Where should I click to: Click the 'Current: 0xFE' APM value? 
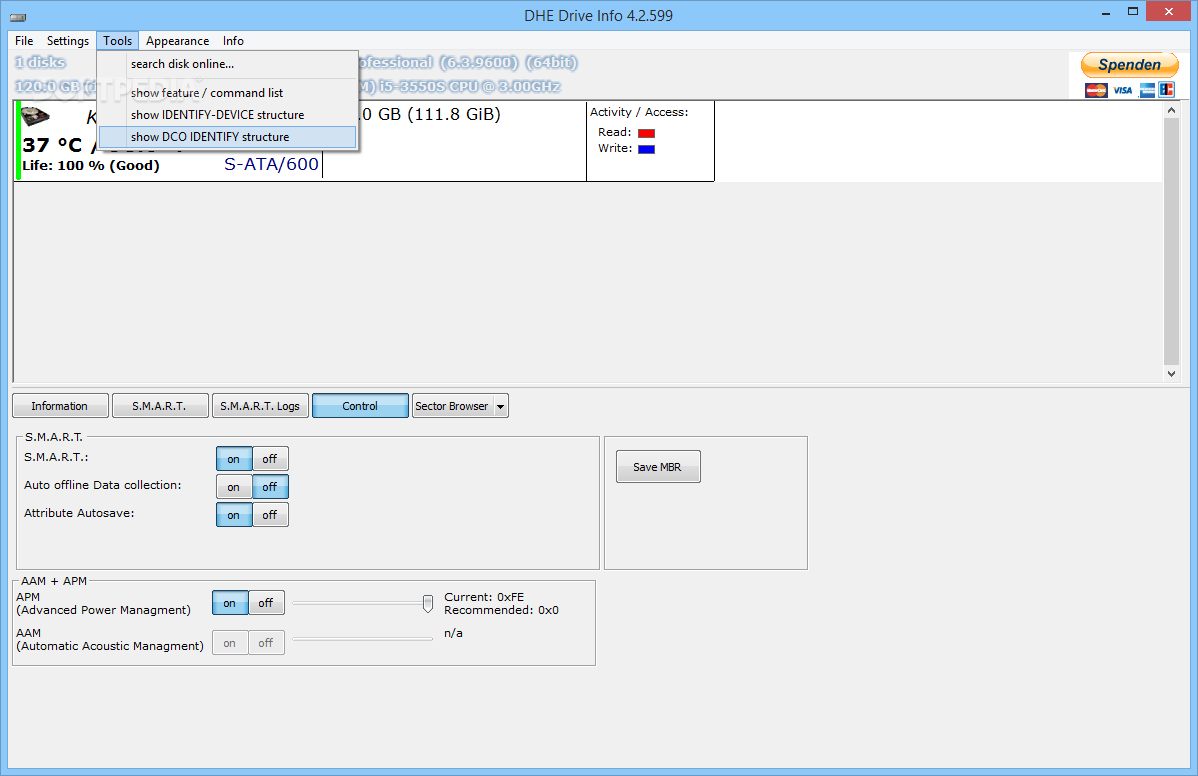[x=484, y=597]
